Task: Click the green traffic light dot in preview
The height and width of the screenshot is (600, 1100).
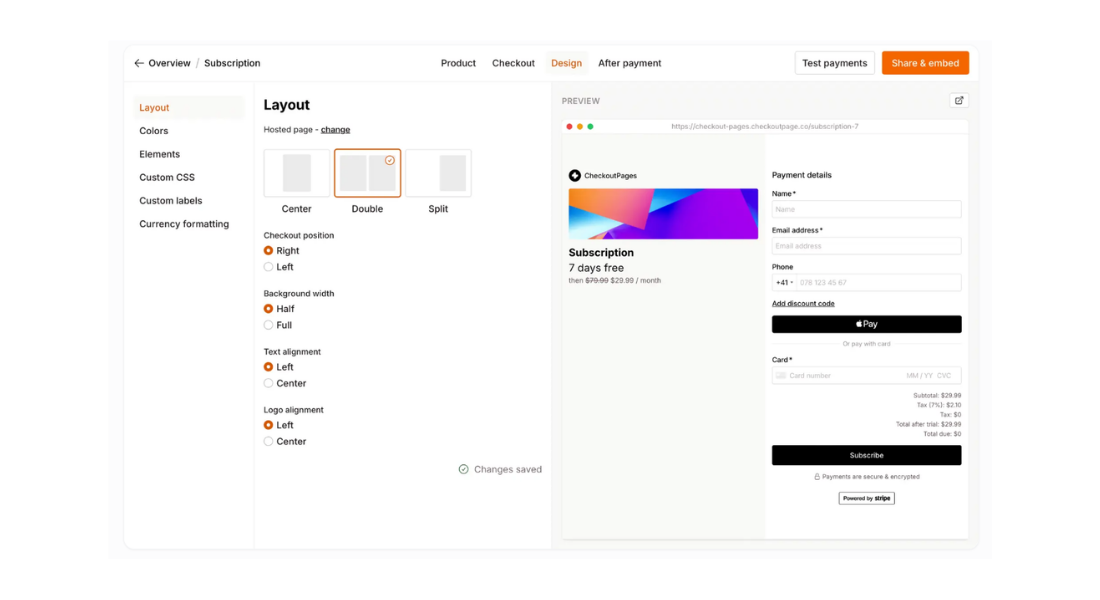Action: tap(592, 127)
